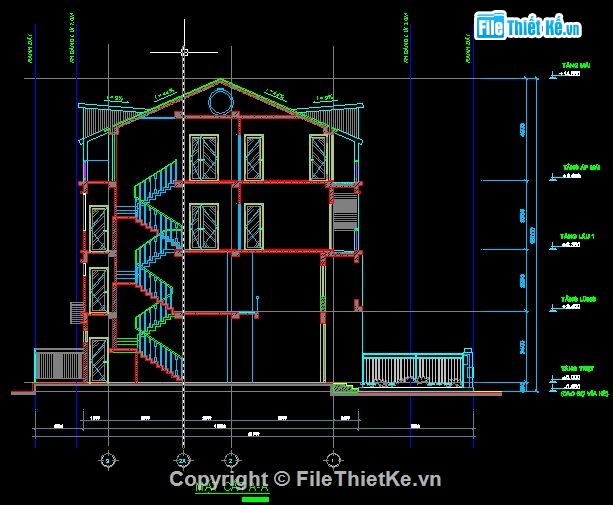Select the grid axis bubble labeled 1
613x505 pixels.
point(333,460)
